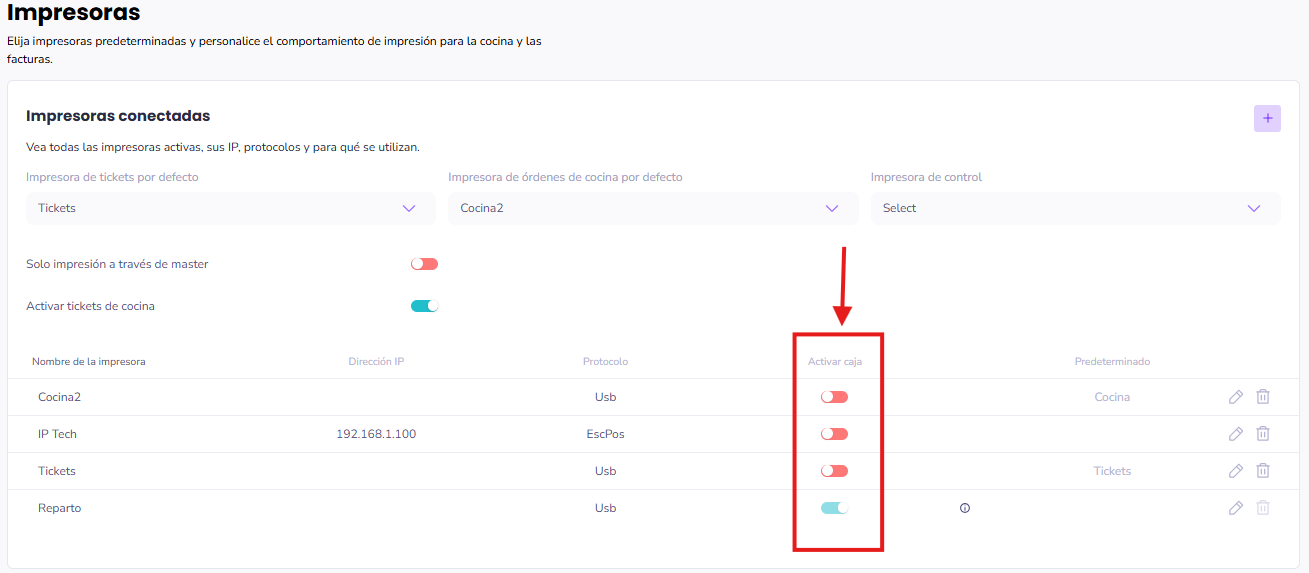This screenshot has width=1309, height=573.
Task: Delete the Cocina2 printer with trash icon
Action: tap(1263, 397)
